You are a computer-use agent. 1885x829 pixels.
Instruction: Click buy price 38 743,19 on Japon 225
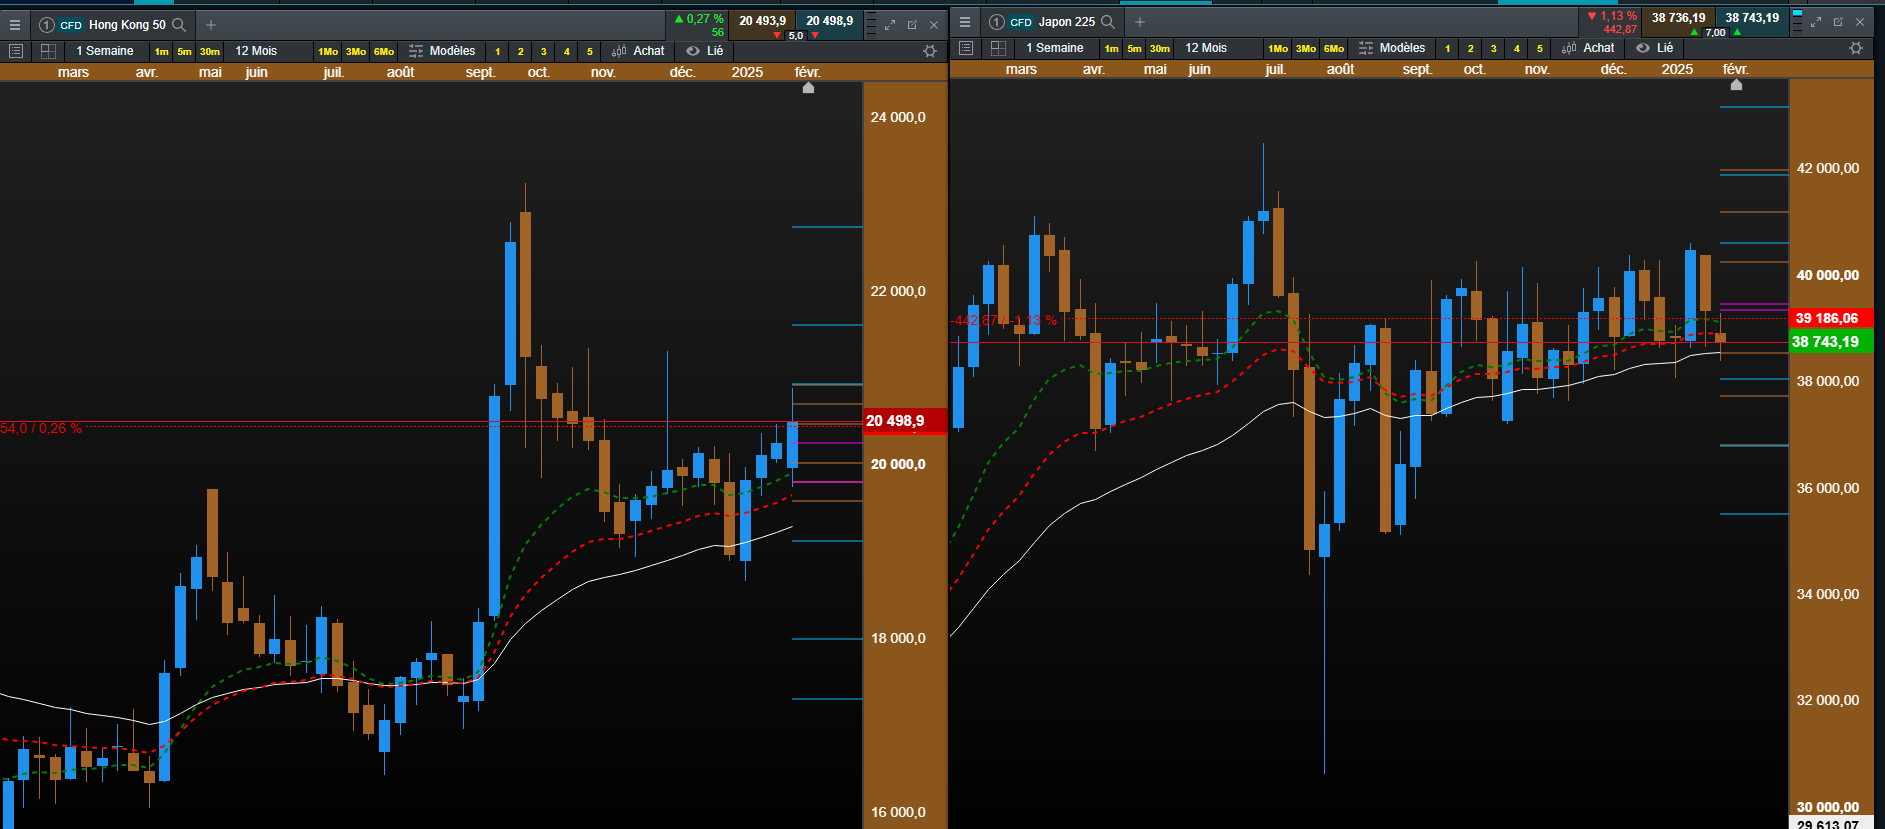1752,18
